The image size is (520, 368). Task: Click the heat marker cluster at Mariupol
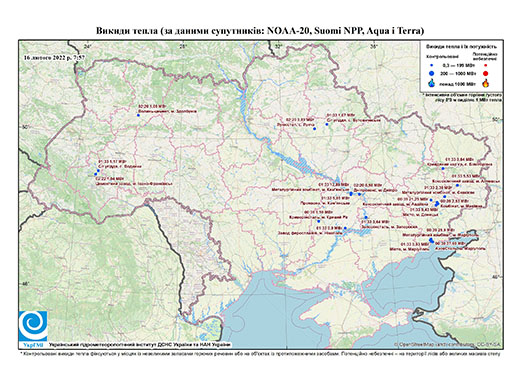tap(431, 240)
